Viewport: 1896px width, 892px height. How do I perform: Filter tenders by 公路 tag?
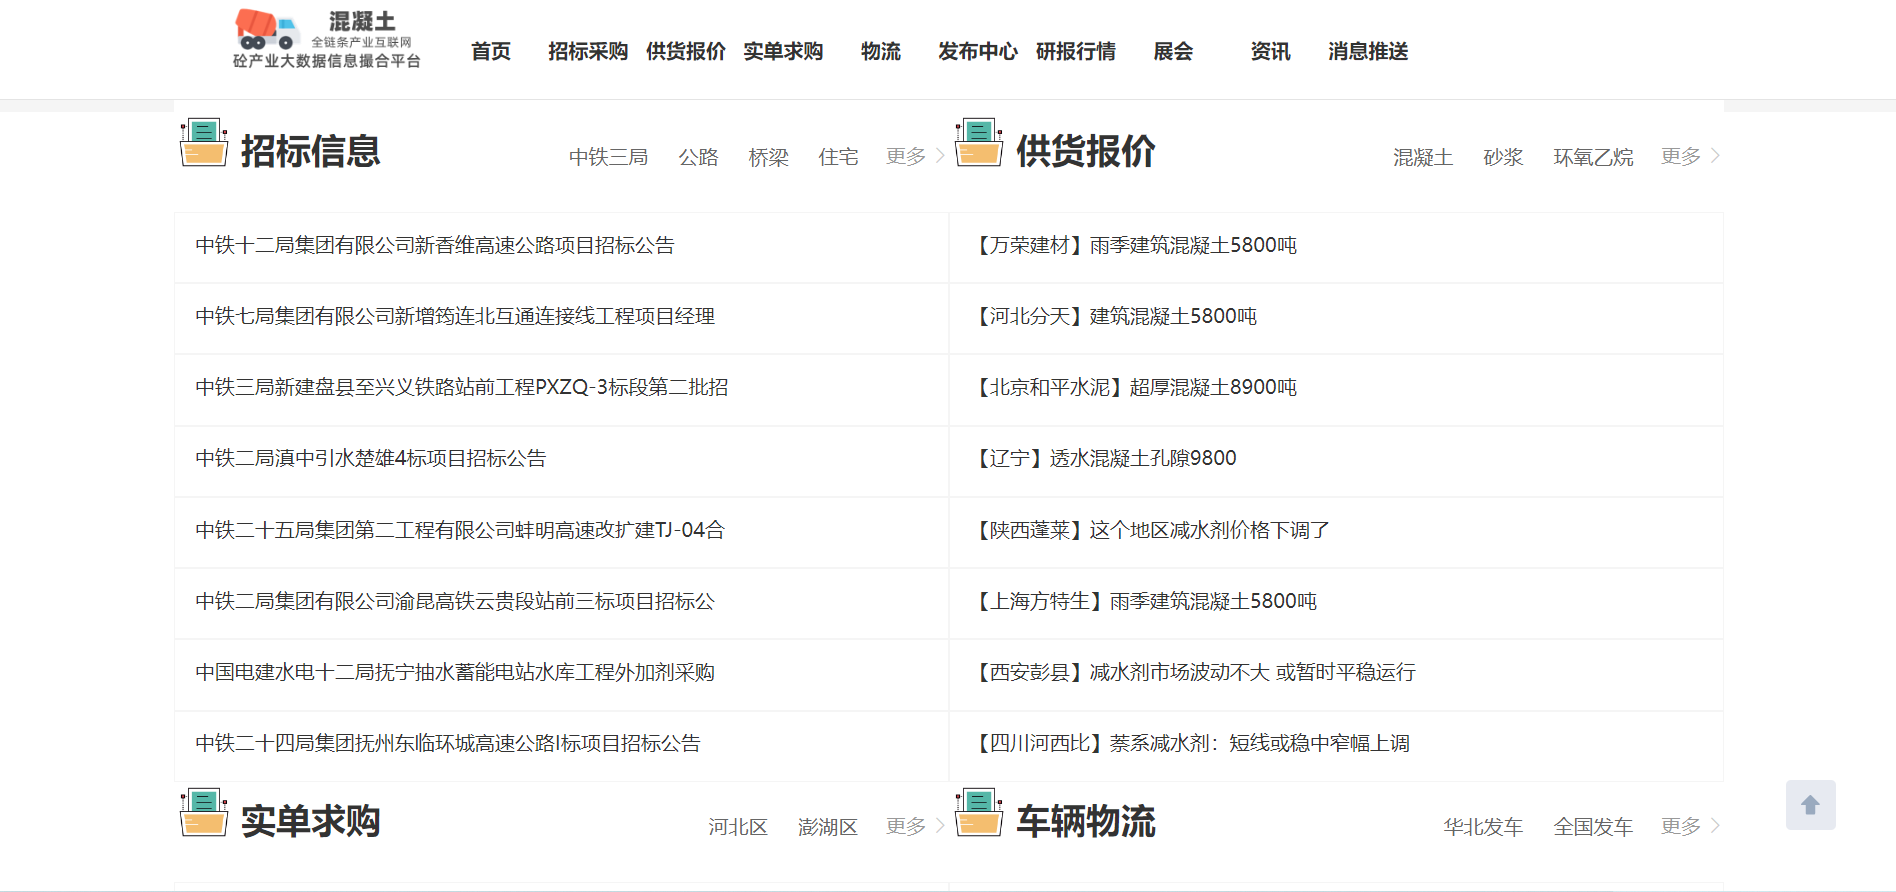[698, 157]
